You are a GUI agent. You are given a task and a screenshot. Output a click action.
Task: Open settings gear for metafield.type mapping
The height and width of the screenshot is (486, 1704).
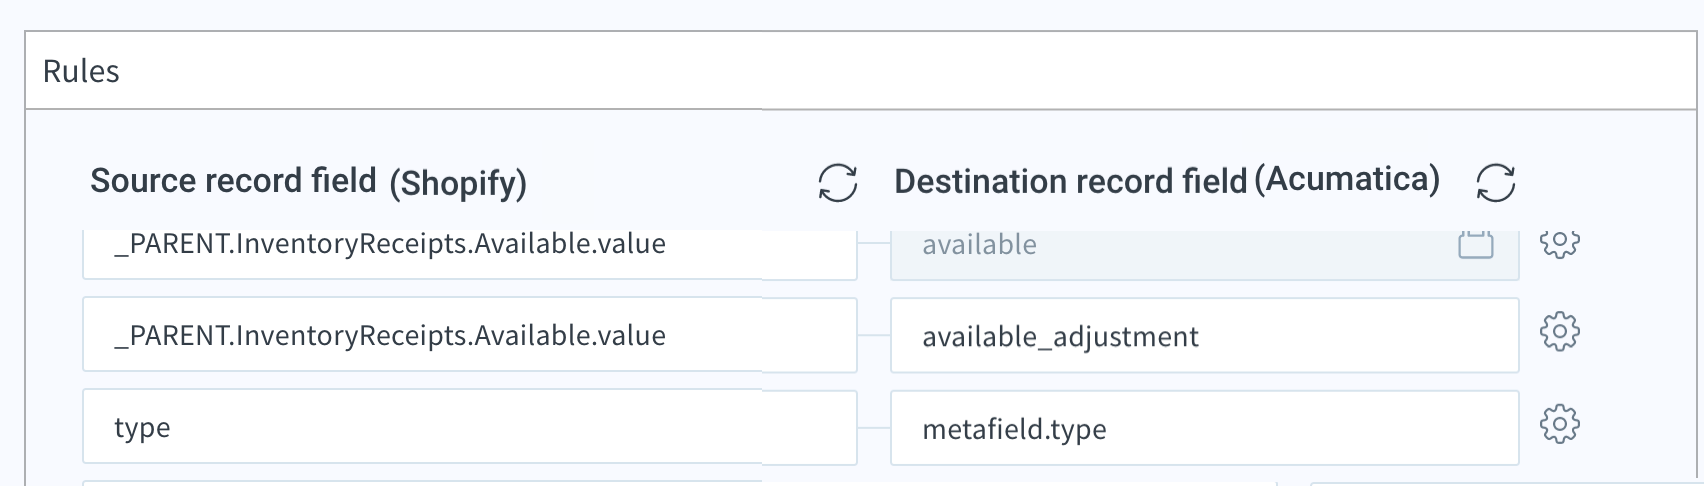pos(1559,424)
